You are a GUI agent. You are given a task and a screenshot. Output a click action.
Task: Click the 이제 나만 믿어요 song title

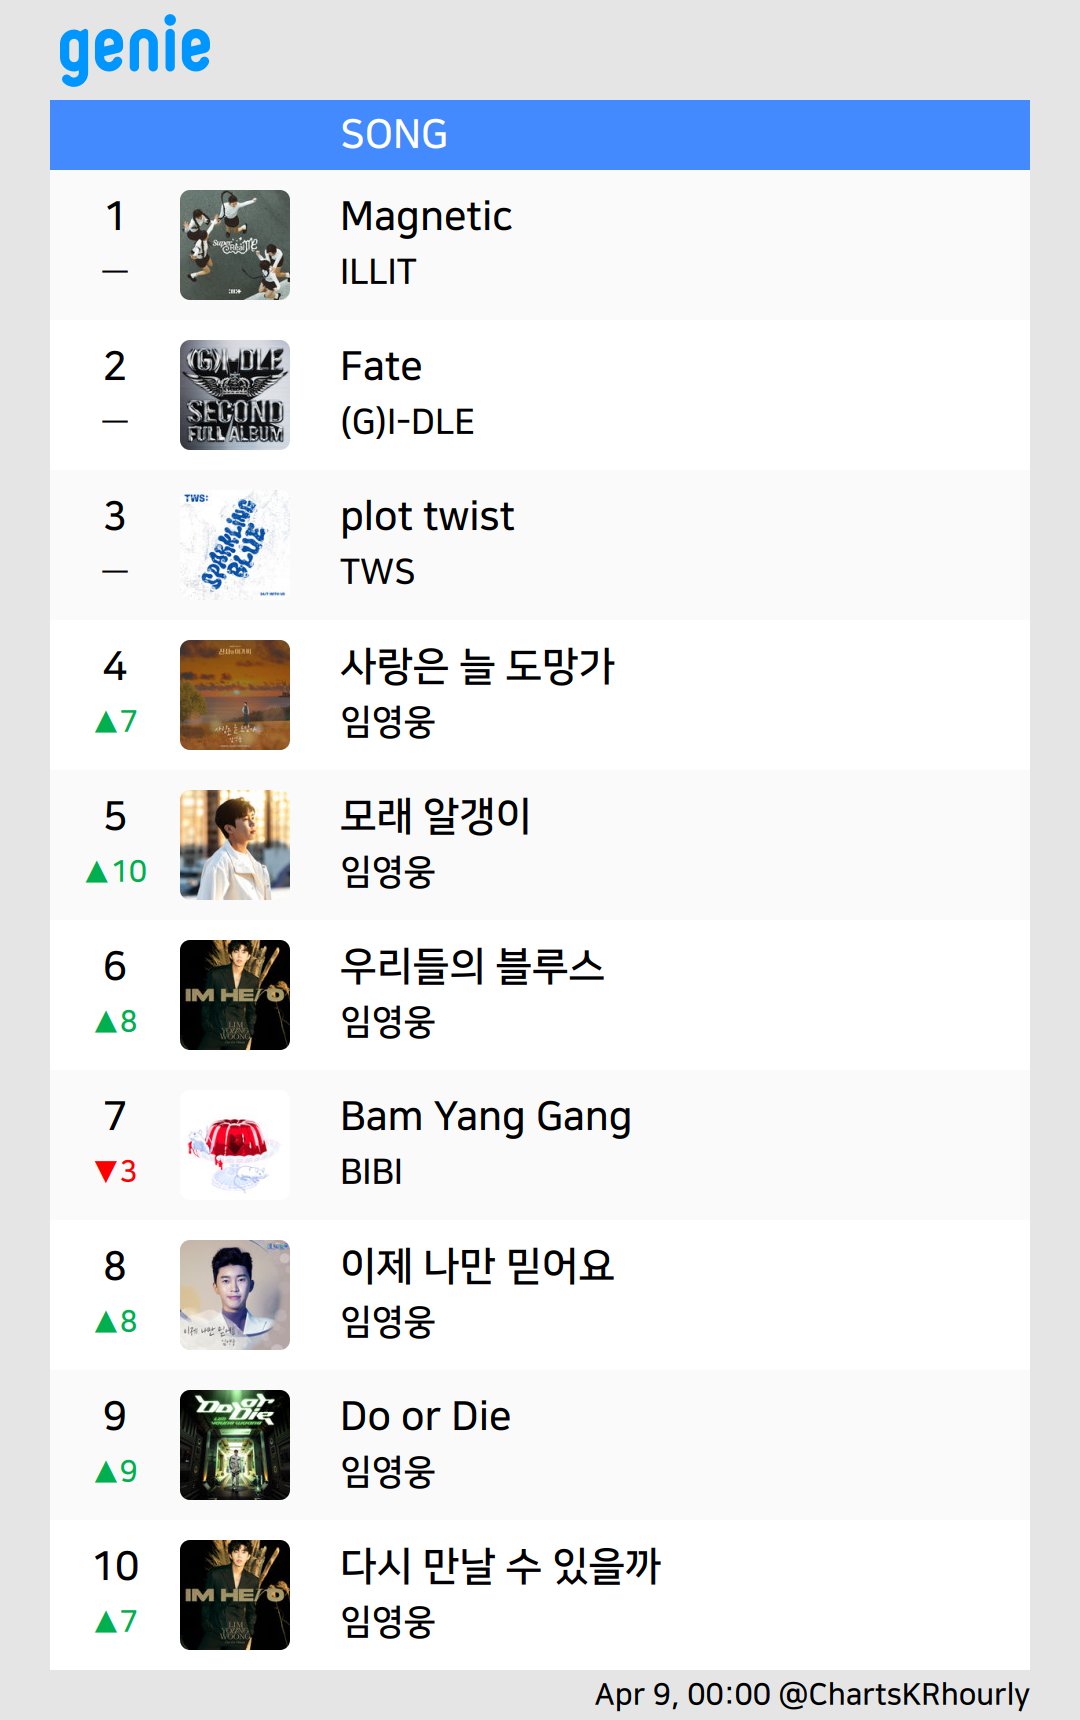coord(477,1266)
